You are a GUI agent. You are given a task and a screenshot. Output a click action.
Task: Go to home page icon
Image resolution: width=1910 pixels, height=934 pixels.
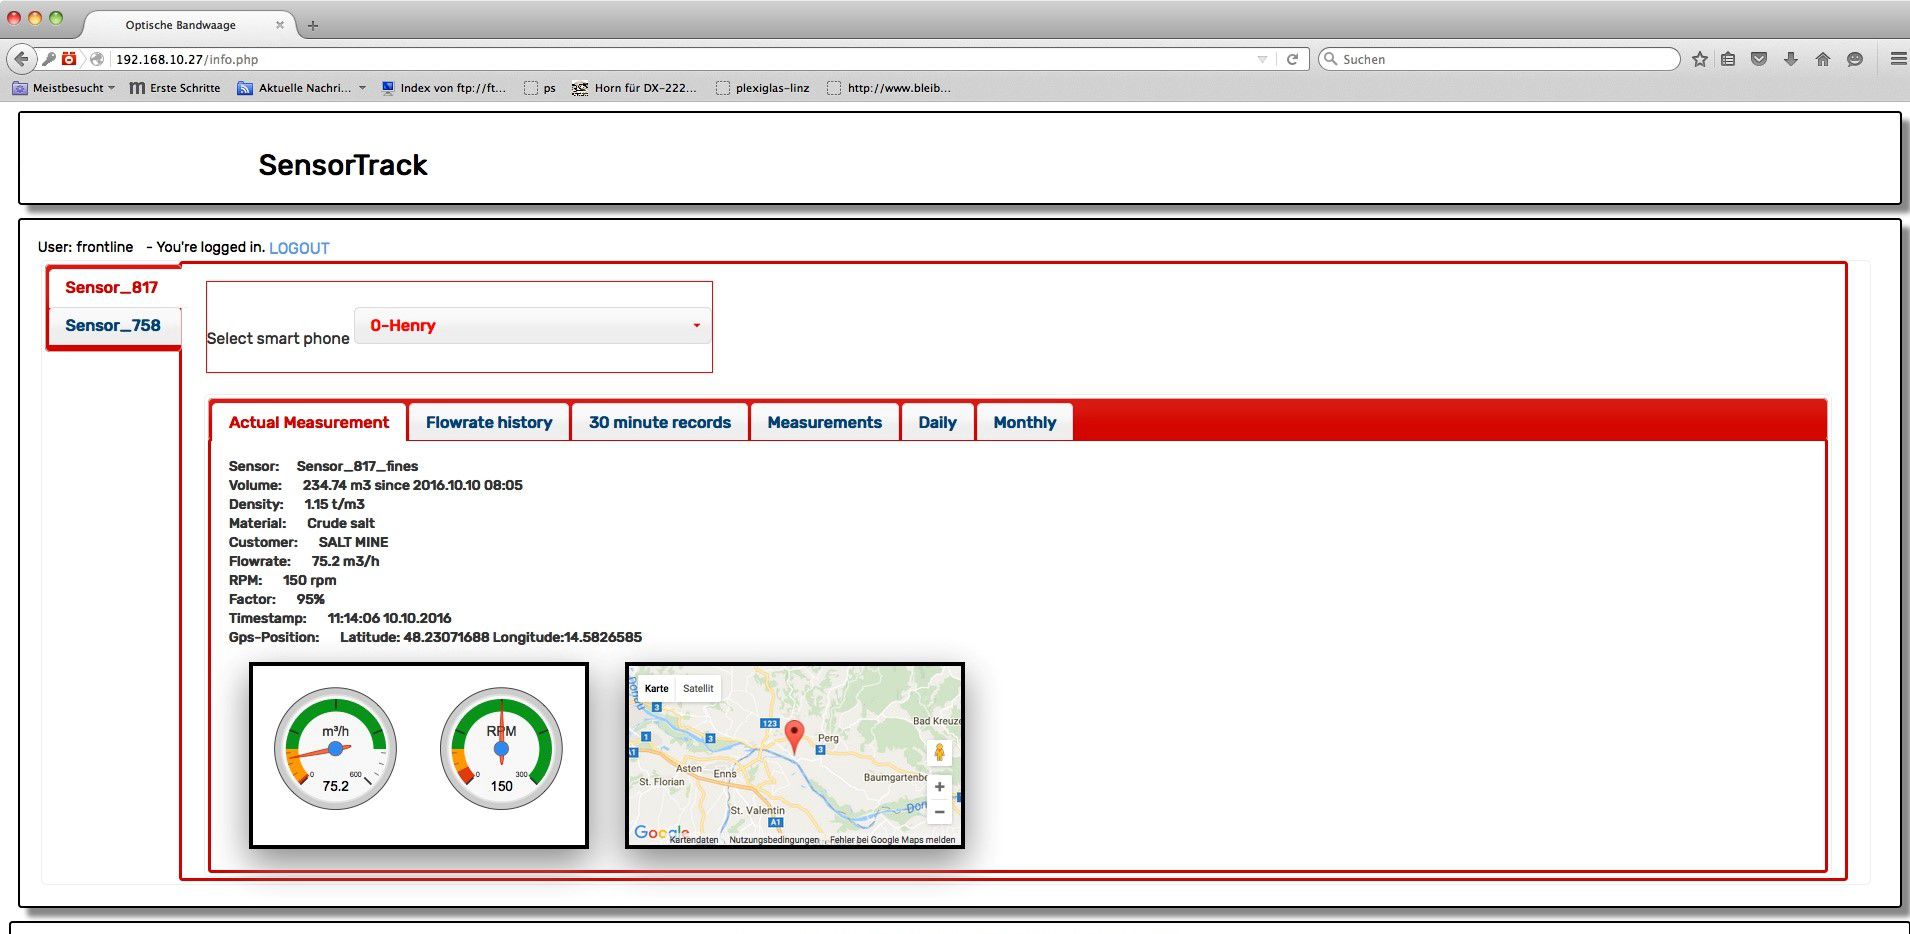(x=1823, y=59)
